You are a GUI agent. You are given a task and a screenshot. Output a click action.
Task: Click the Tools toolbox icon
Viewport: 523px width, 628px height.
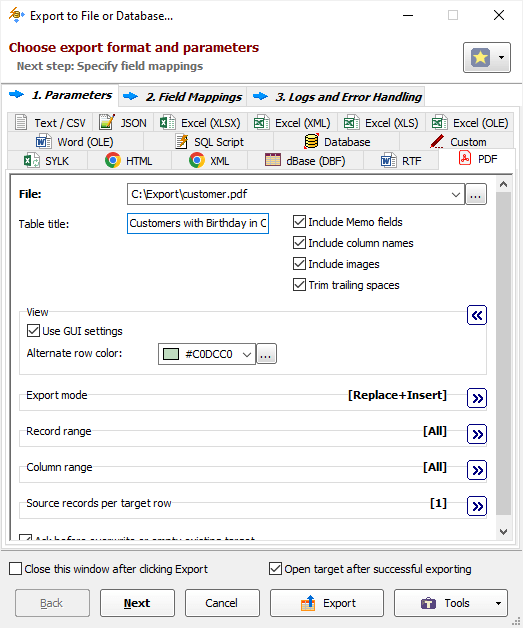(428, 603)
